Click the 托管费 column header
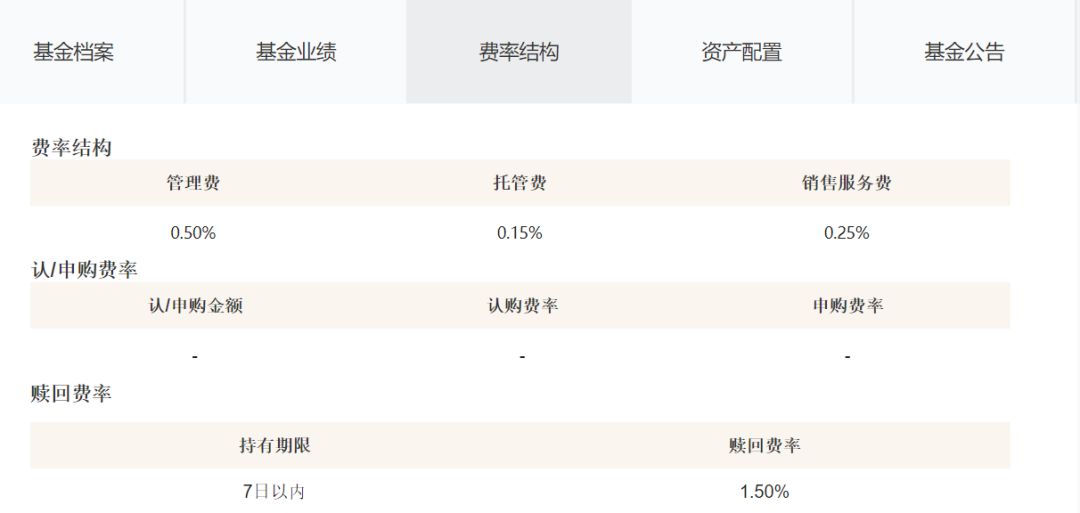 [x=520, y=183]
